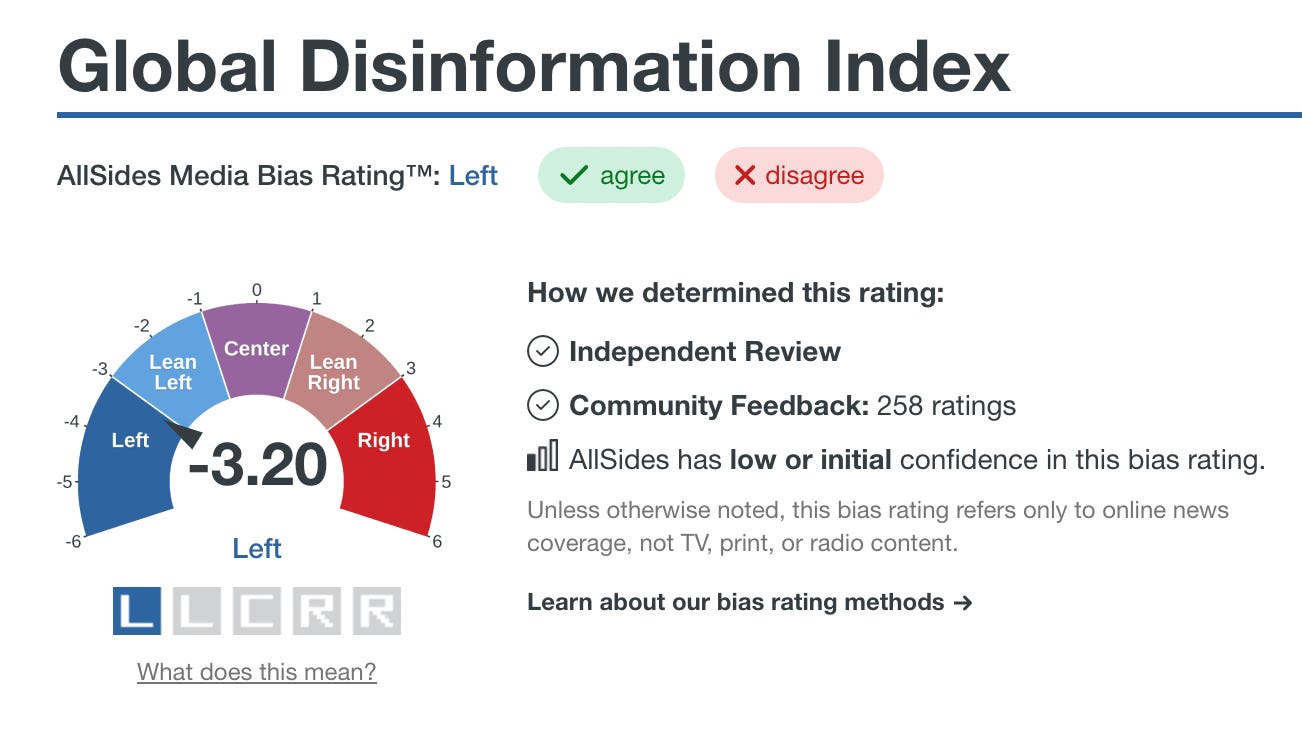Click the confidence bar chart icon
Image resolution: width=1302 pixels, height=734 pixels.
(x=542, y=458)
